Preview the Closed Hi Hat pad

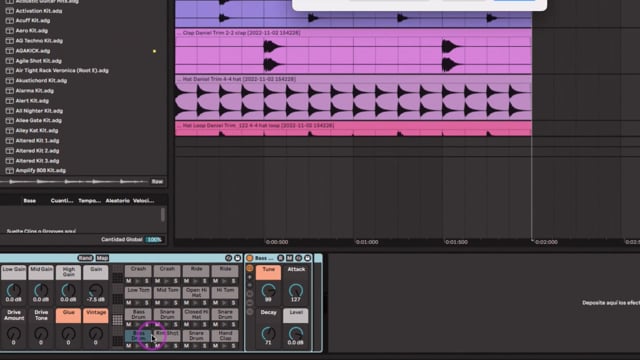point(195,324)
